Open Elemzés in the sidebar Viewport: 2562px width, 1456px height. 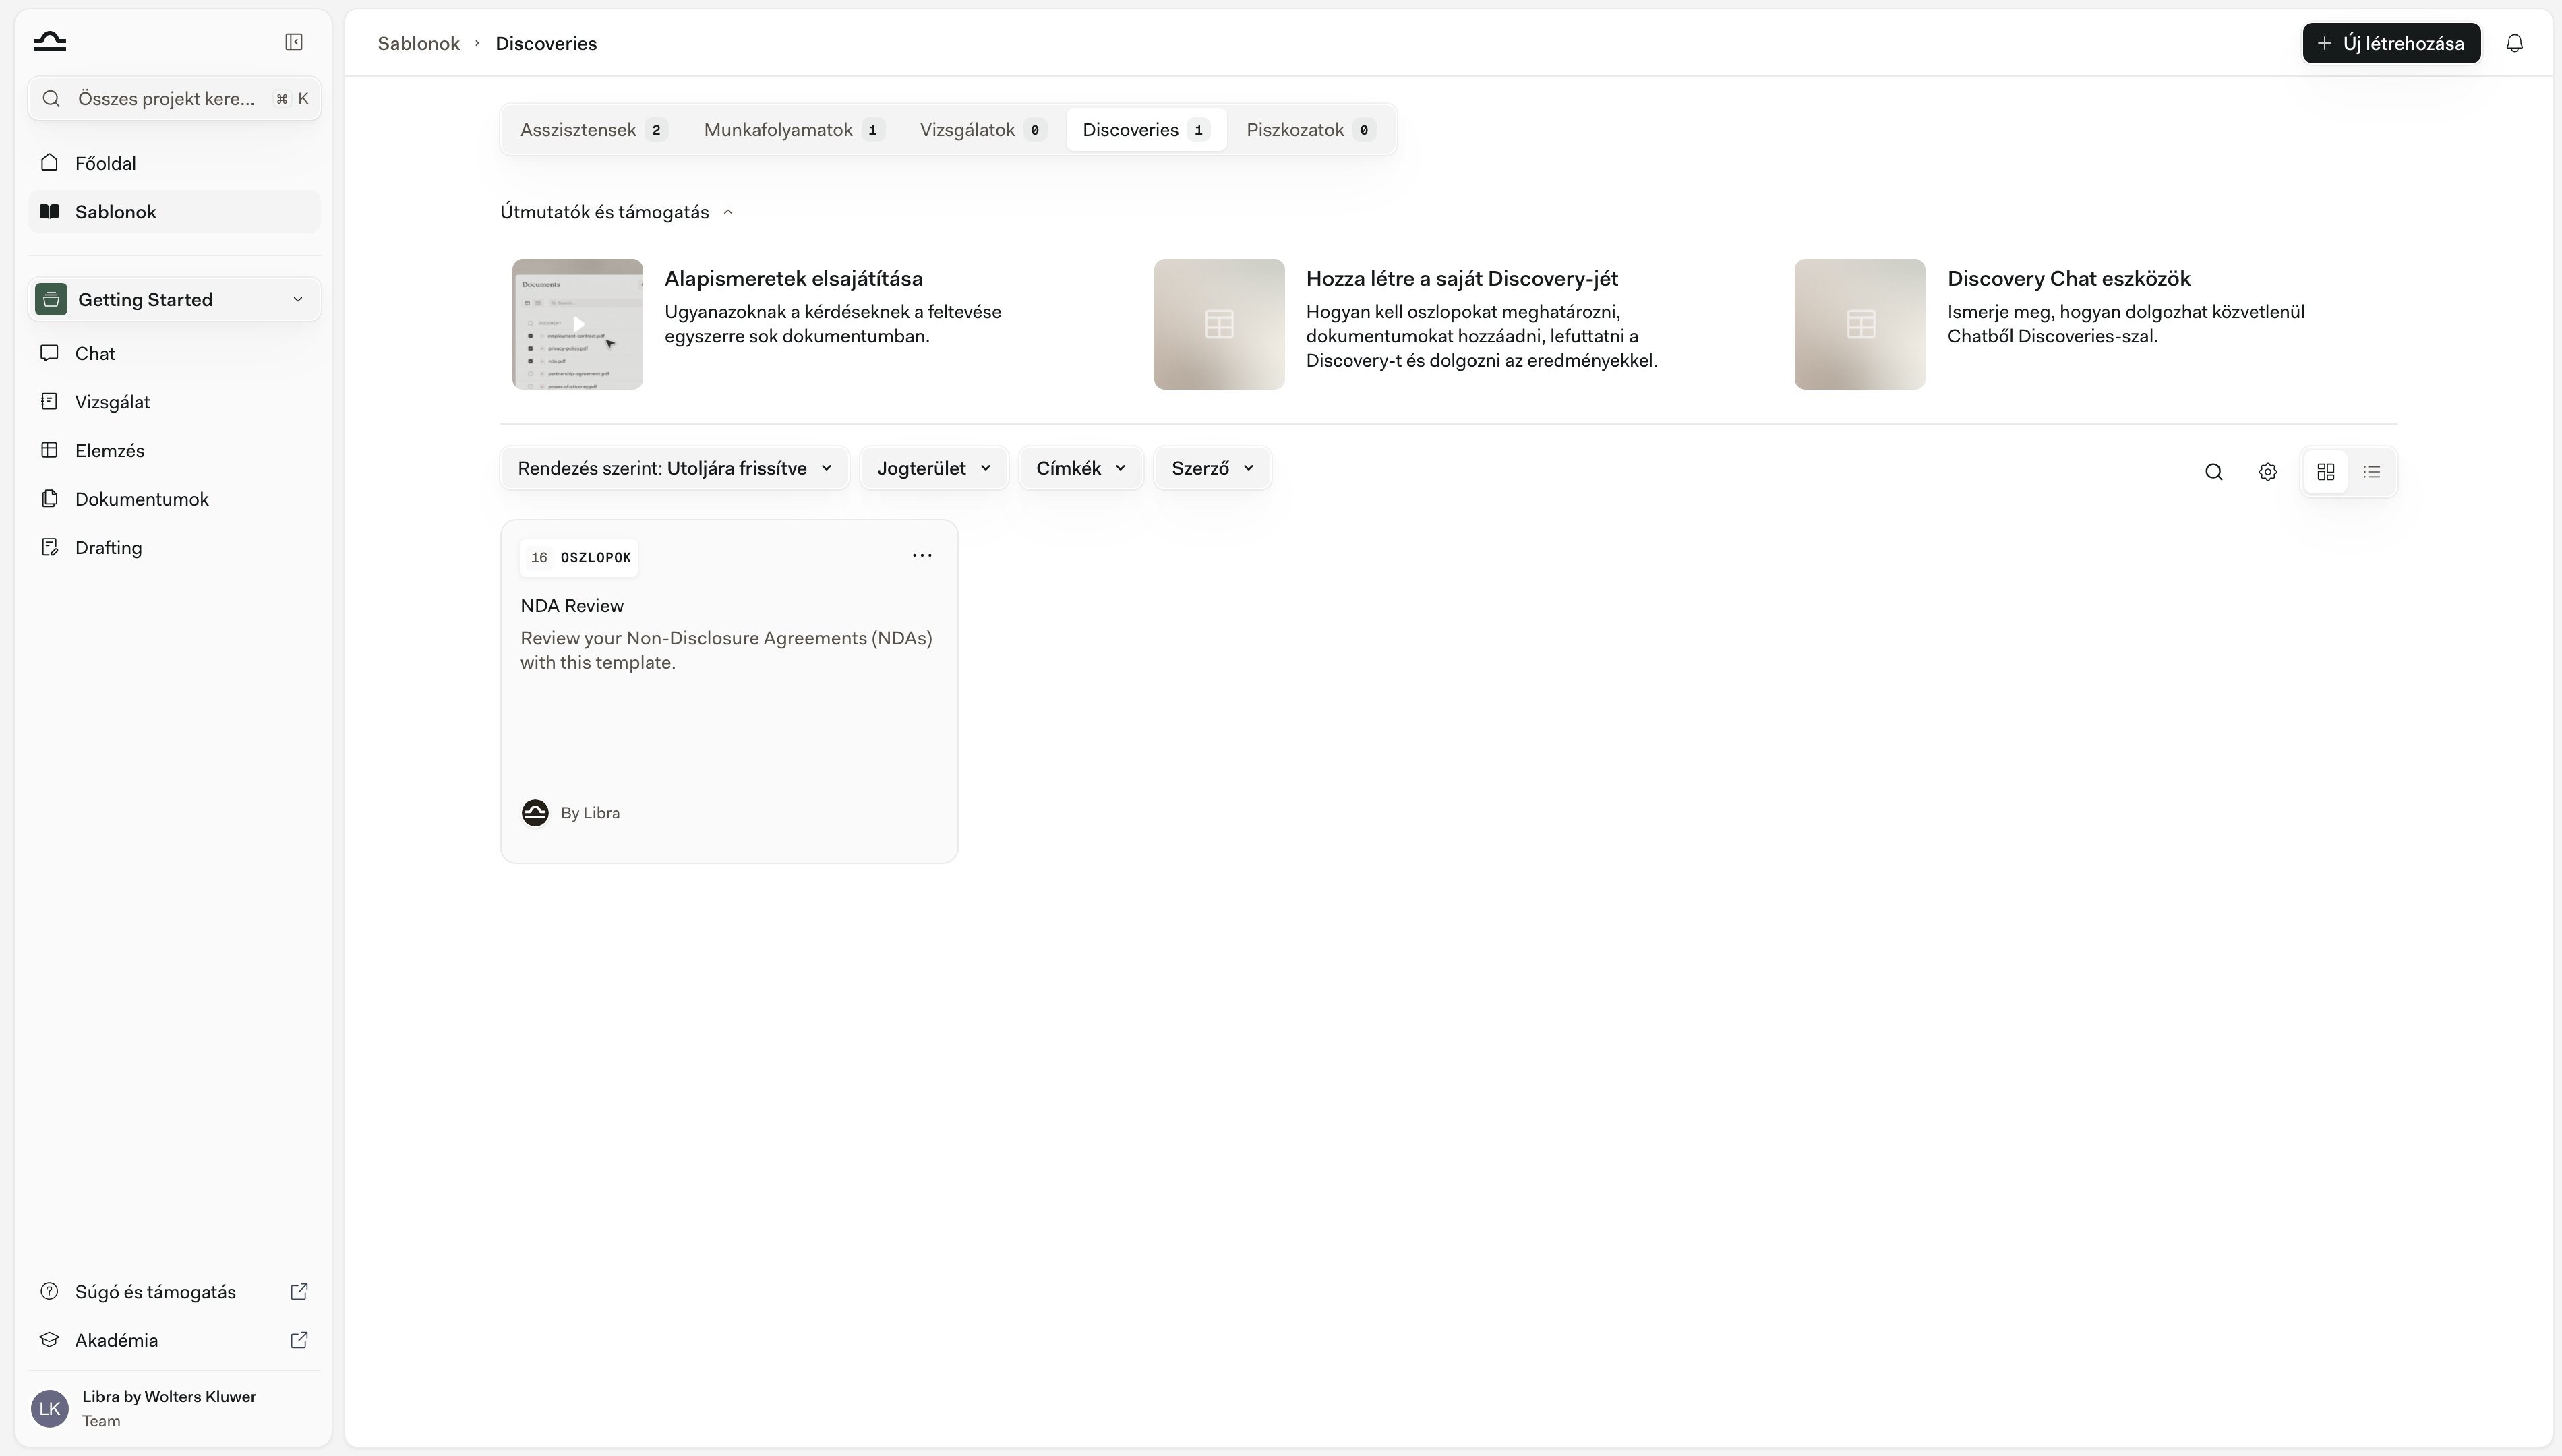click(x=174, y=450)
